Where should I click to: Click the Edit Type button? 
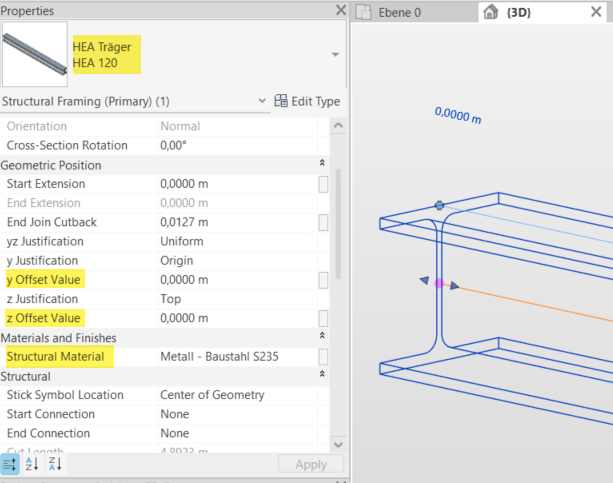point(307,101)
